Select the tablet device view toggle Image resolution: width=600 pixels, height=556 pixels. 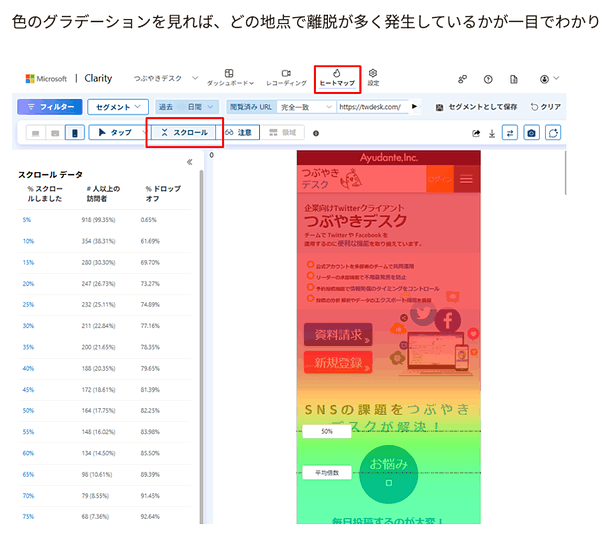click(55, 133)
